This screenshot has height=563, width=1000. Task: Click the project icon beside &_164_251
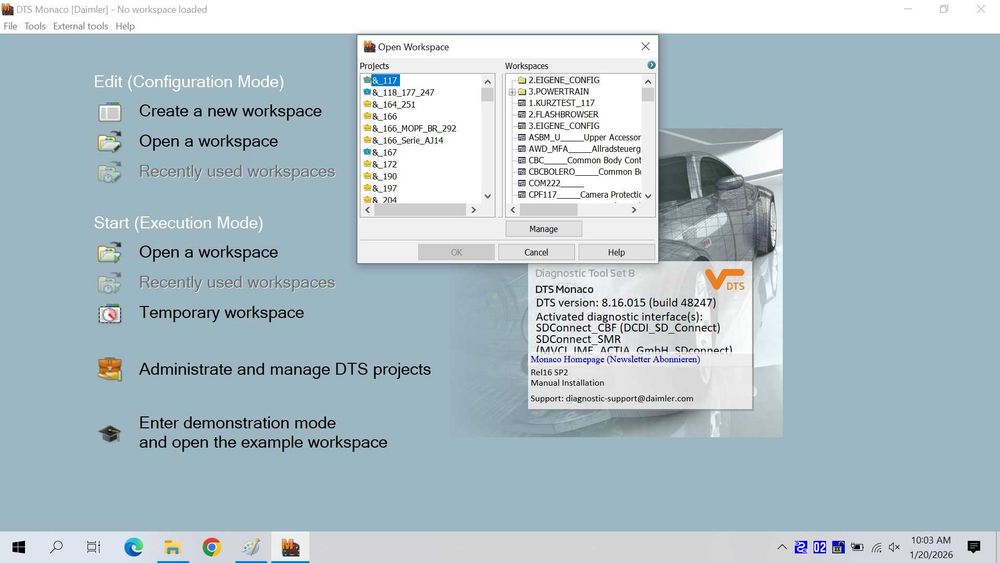[x=367, y=104]
